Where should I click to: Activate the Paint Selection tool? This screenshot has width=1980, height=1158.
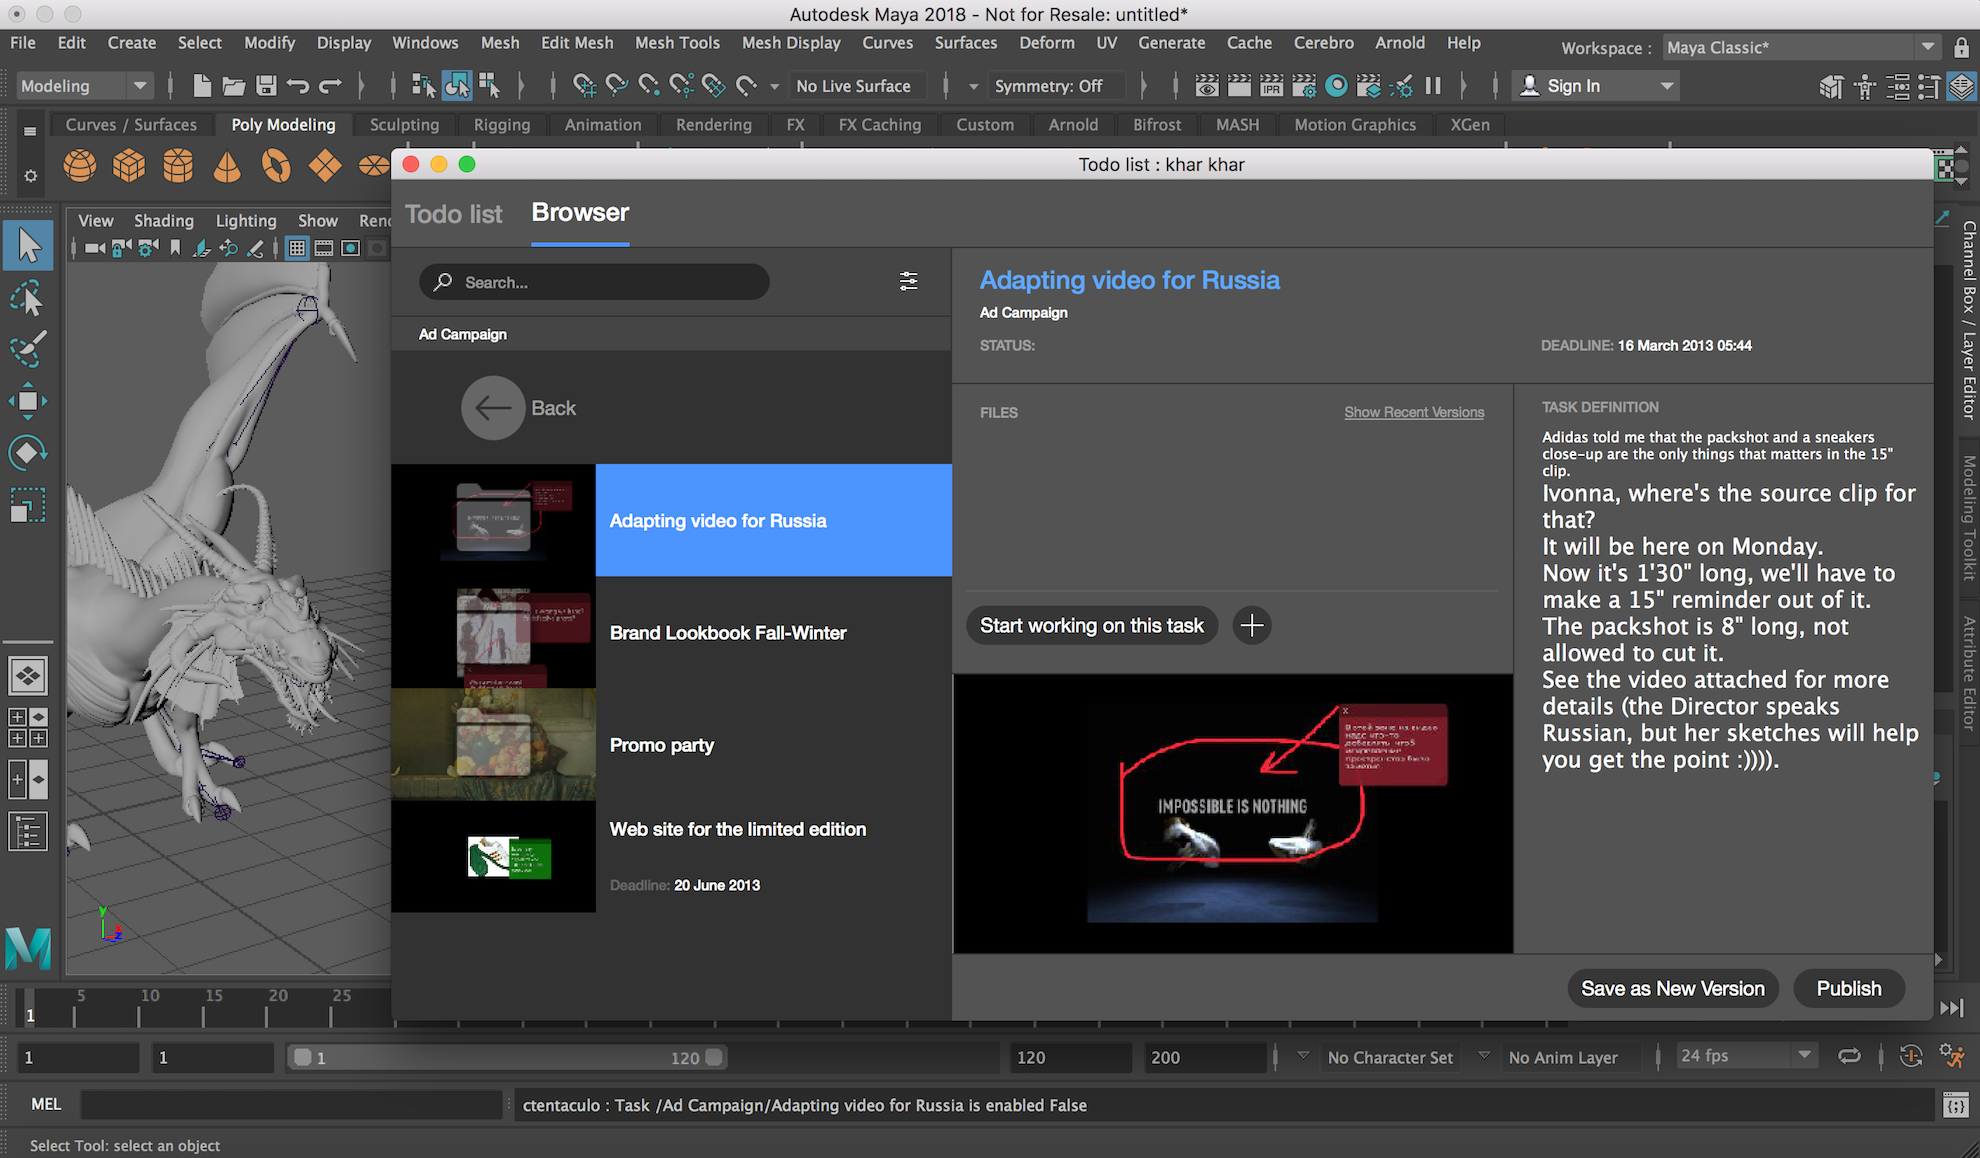pos(28,349)
